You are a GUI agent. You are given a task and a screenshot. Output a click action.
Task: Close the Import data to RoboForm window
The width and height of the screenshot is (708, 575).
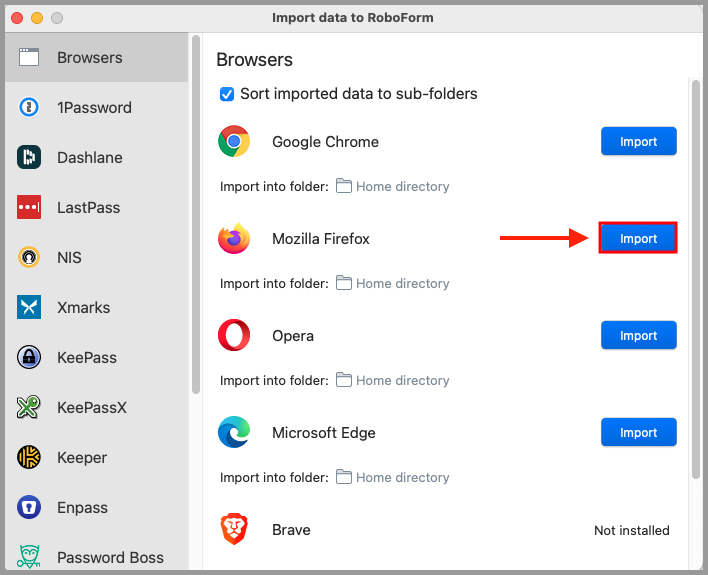[17, 18]
